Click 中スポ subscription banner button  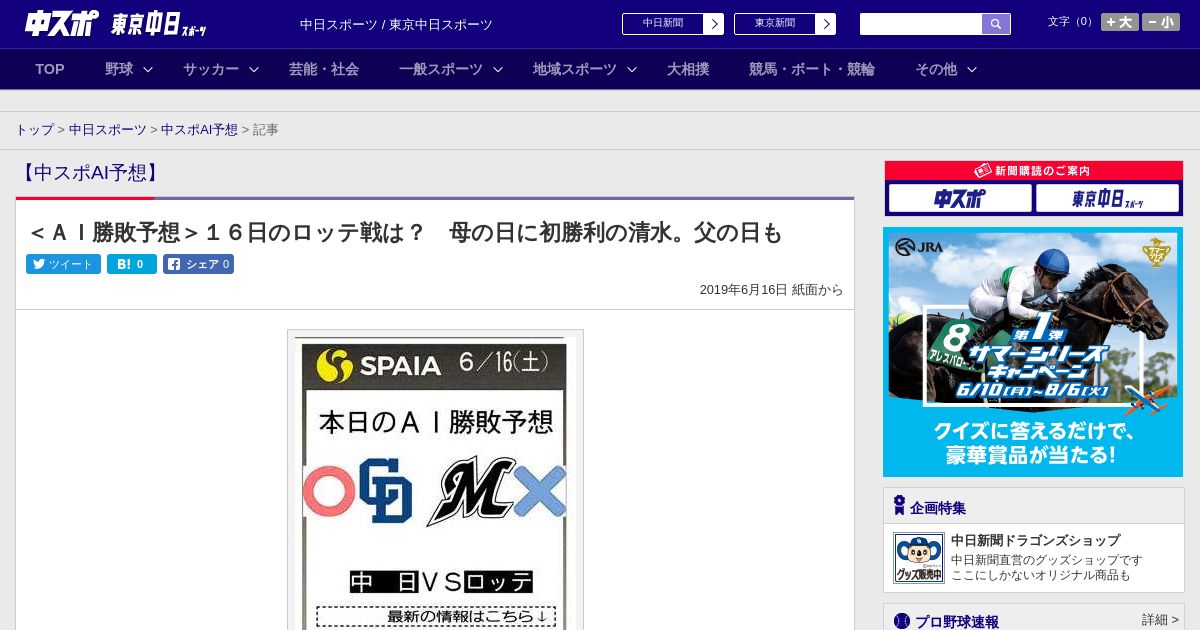(x=960, y=198)
